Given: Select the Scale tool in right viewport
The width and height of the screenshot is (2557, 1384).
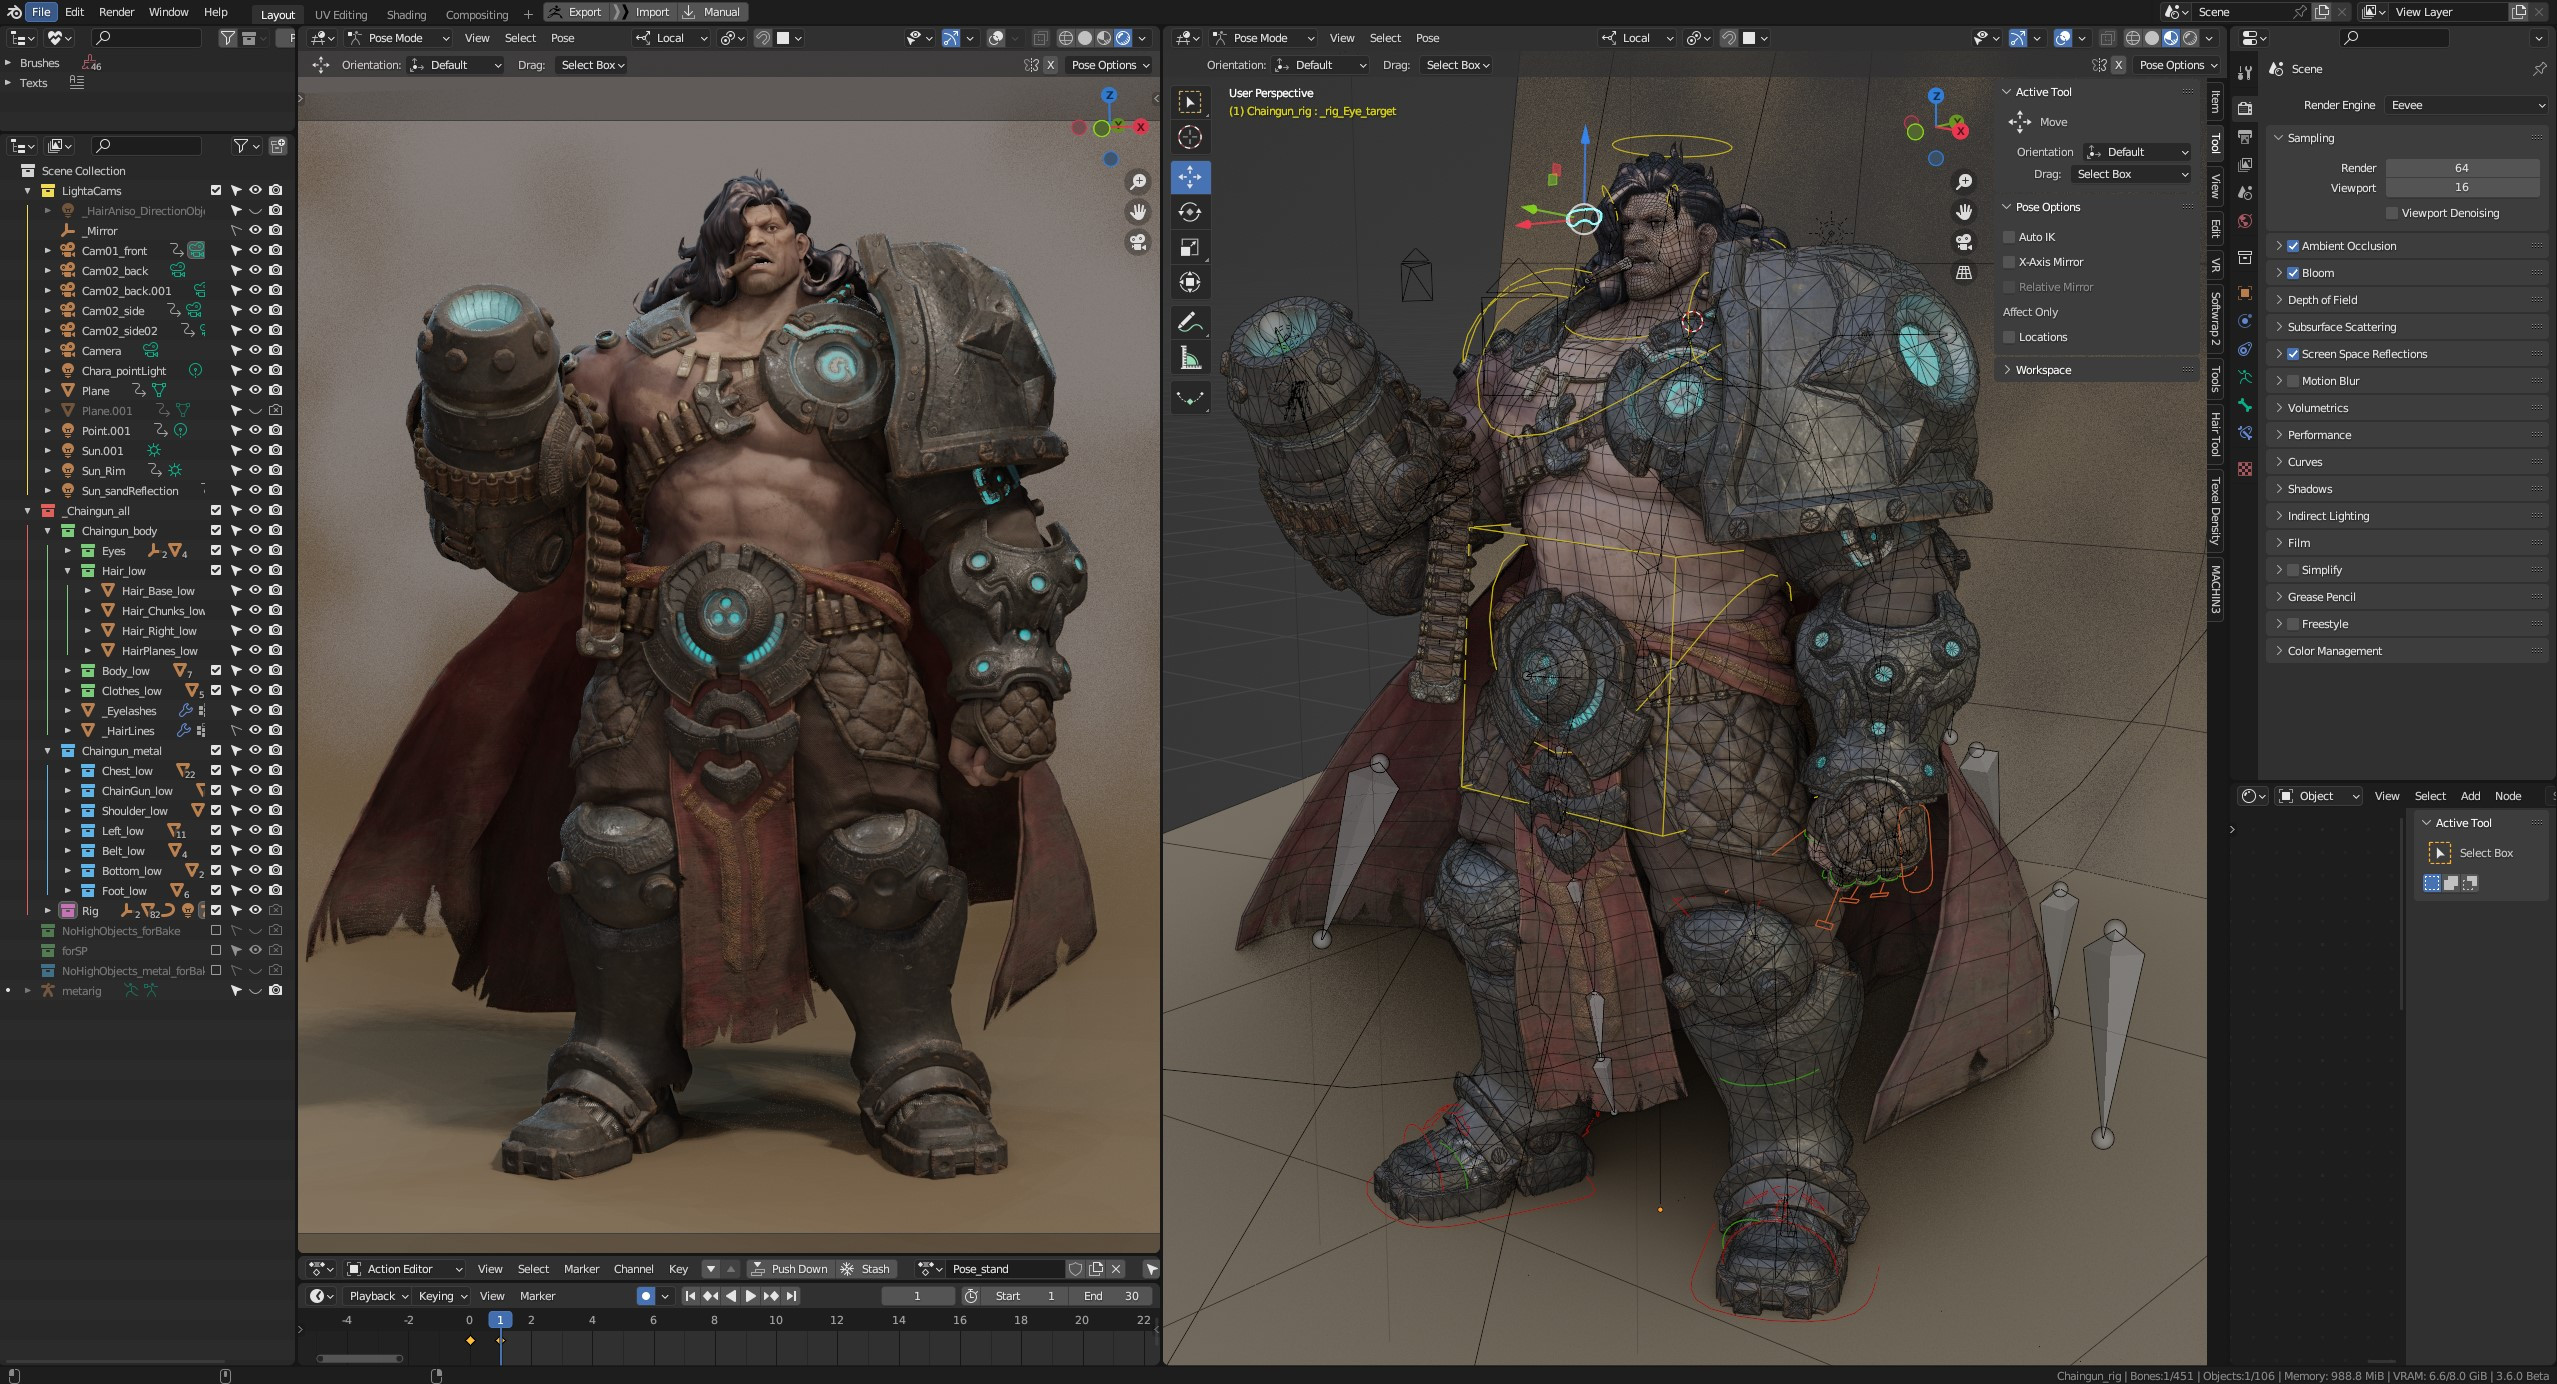Looking at the screenshot, I should point(1190,247).
